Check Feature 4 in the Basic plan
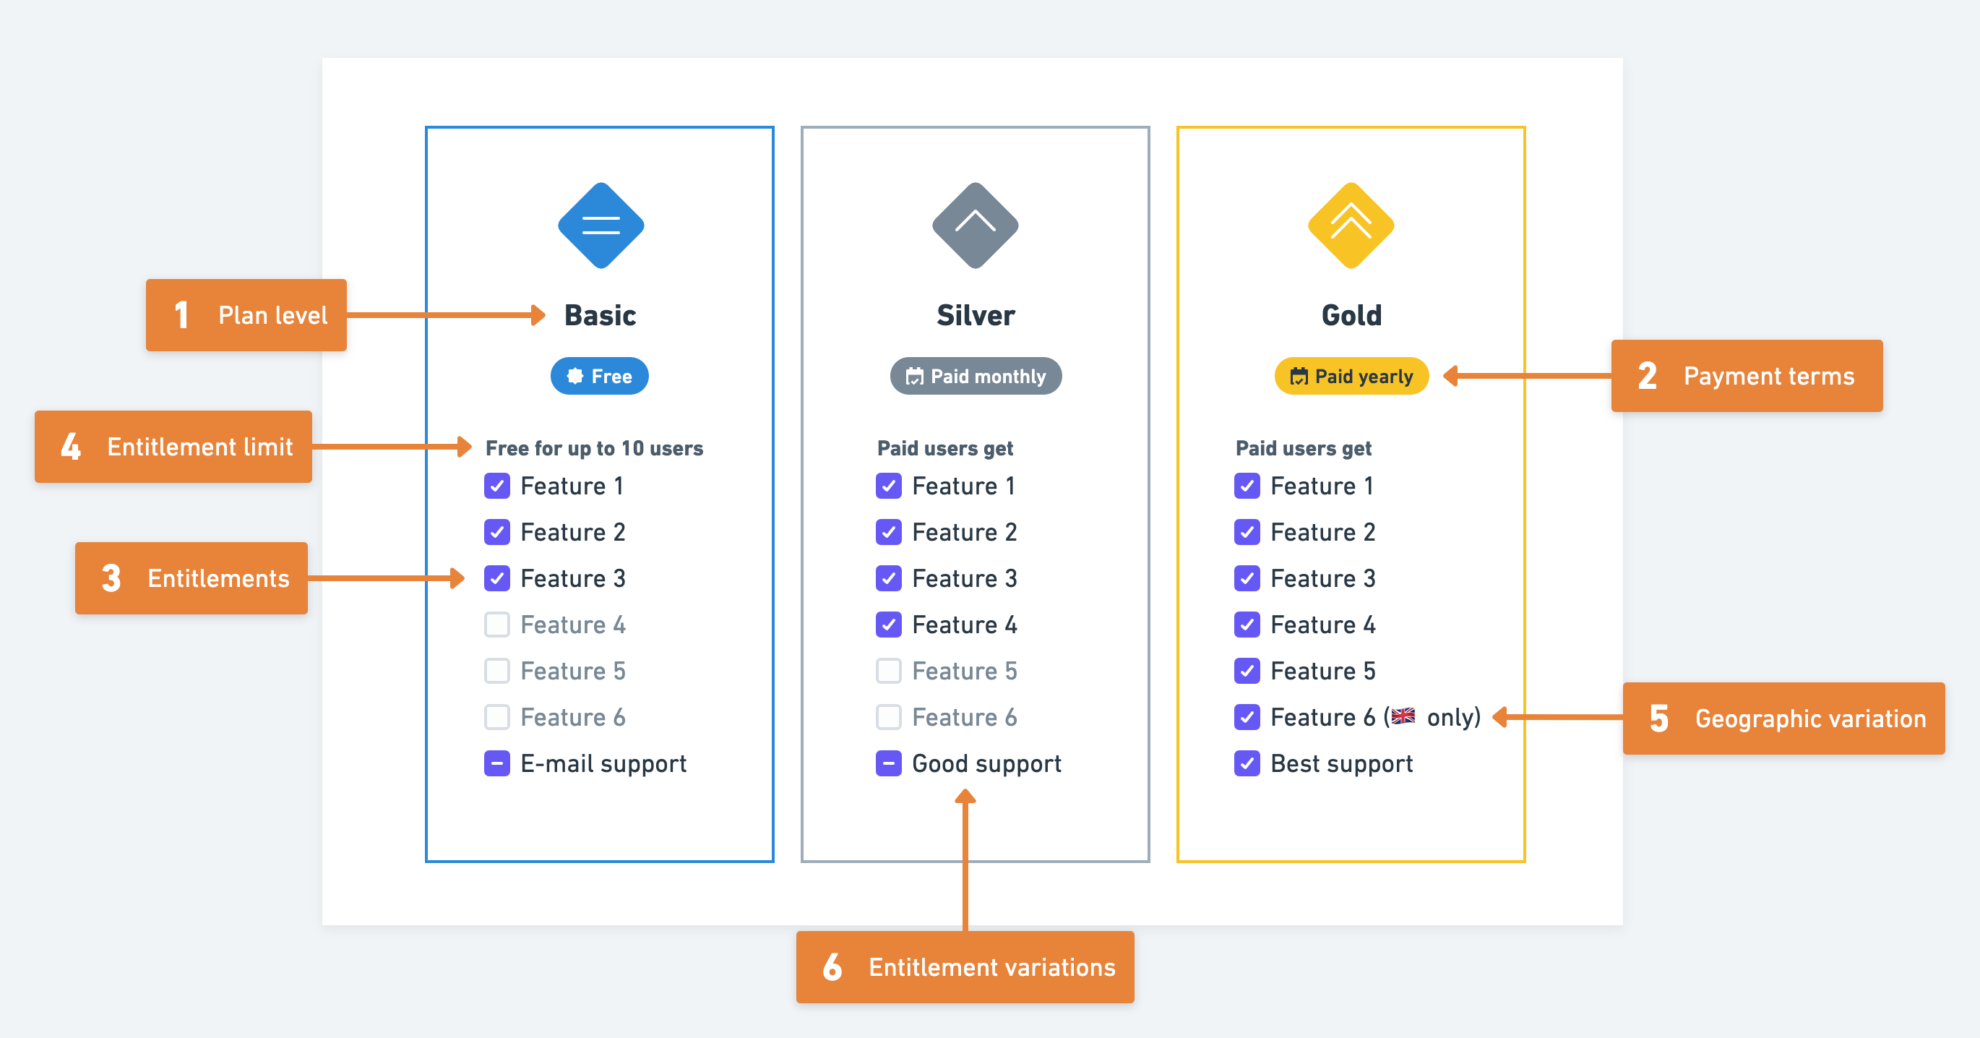The image size is (1980, 1038). coord(497,625)
